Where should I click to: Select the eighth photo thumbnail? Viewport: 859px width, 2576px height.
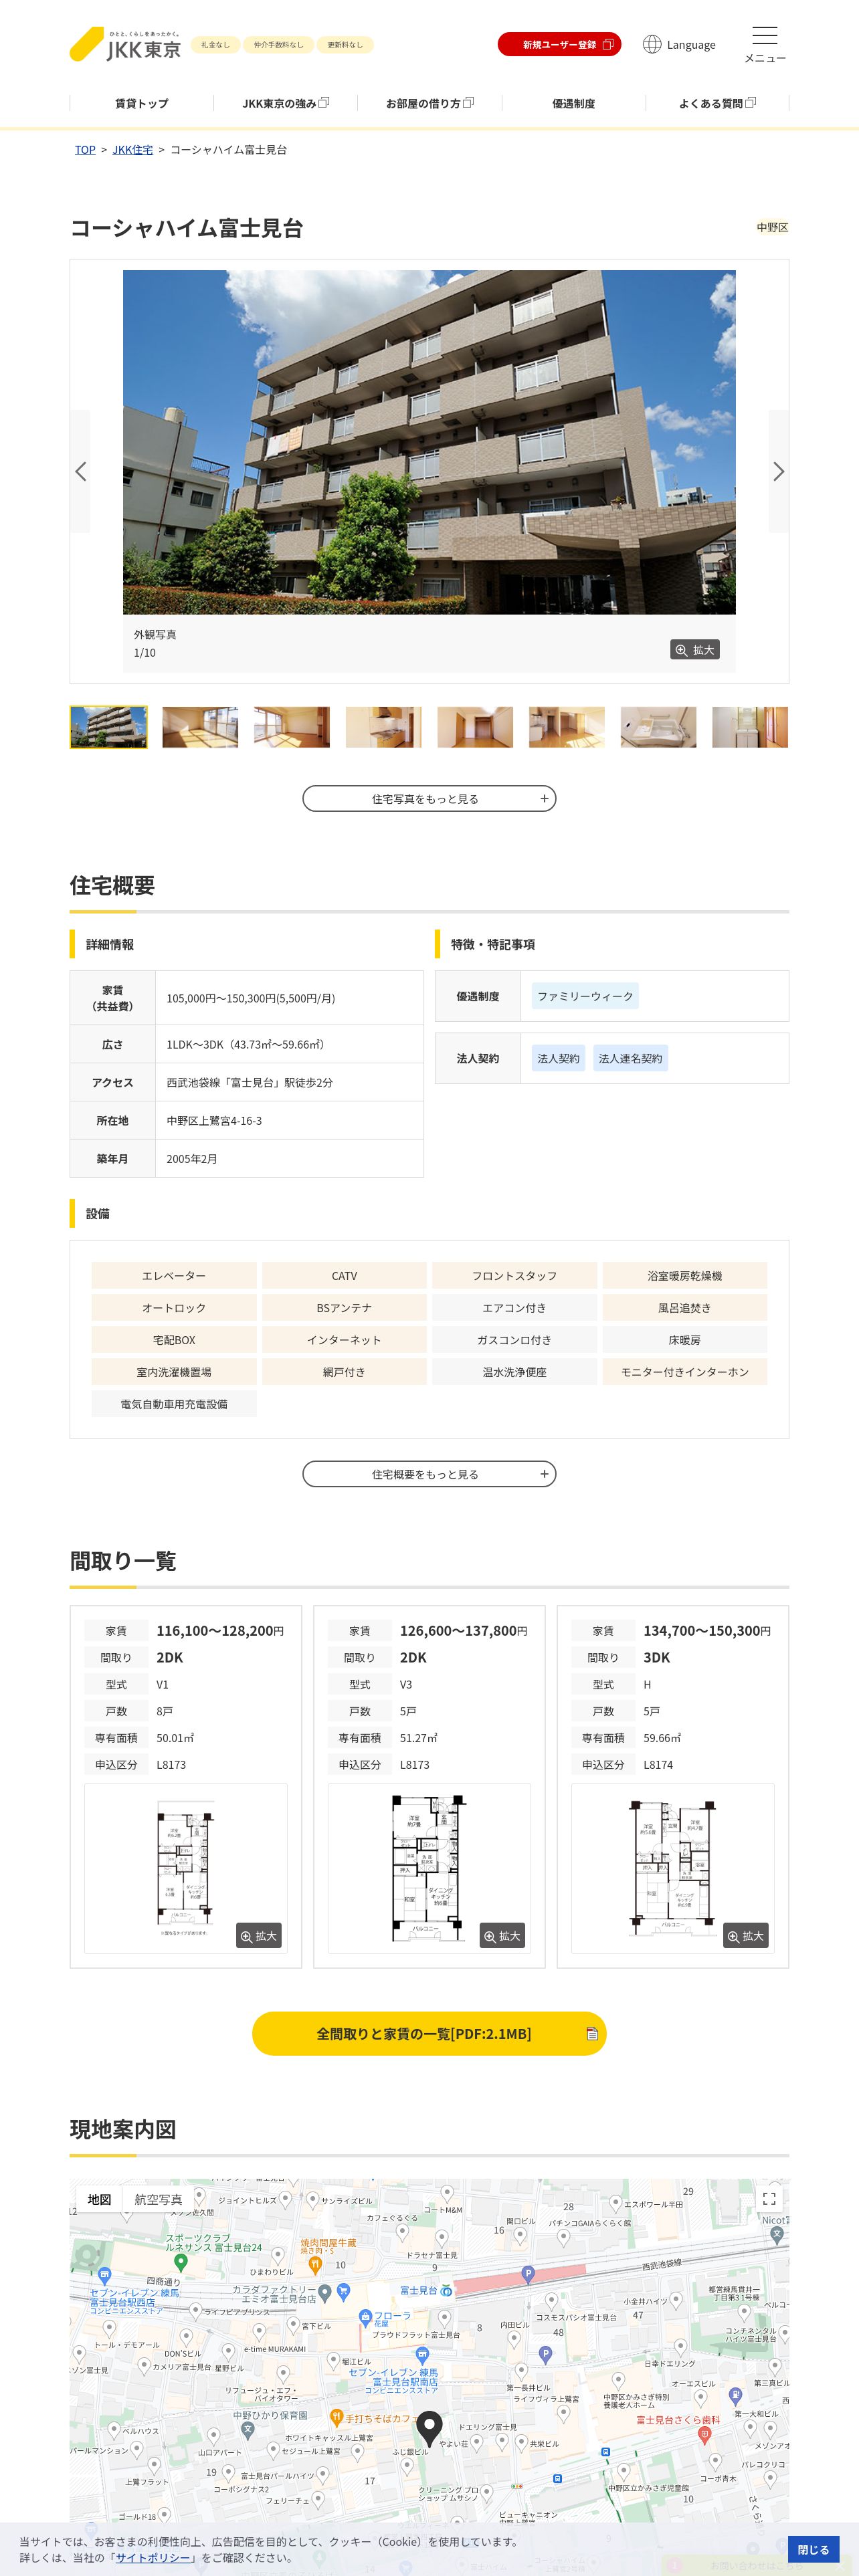click(750, 727)
